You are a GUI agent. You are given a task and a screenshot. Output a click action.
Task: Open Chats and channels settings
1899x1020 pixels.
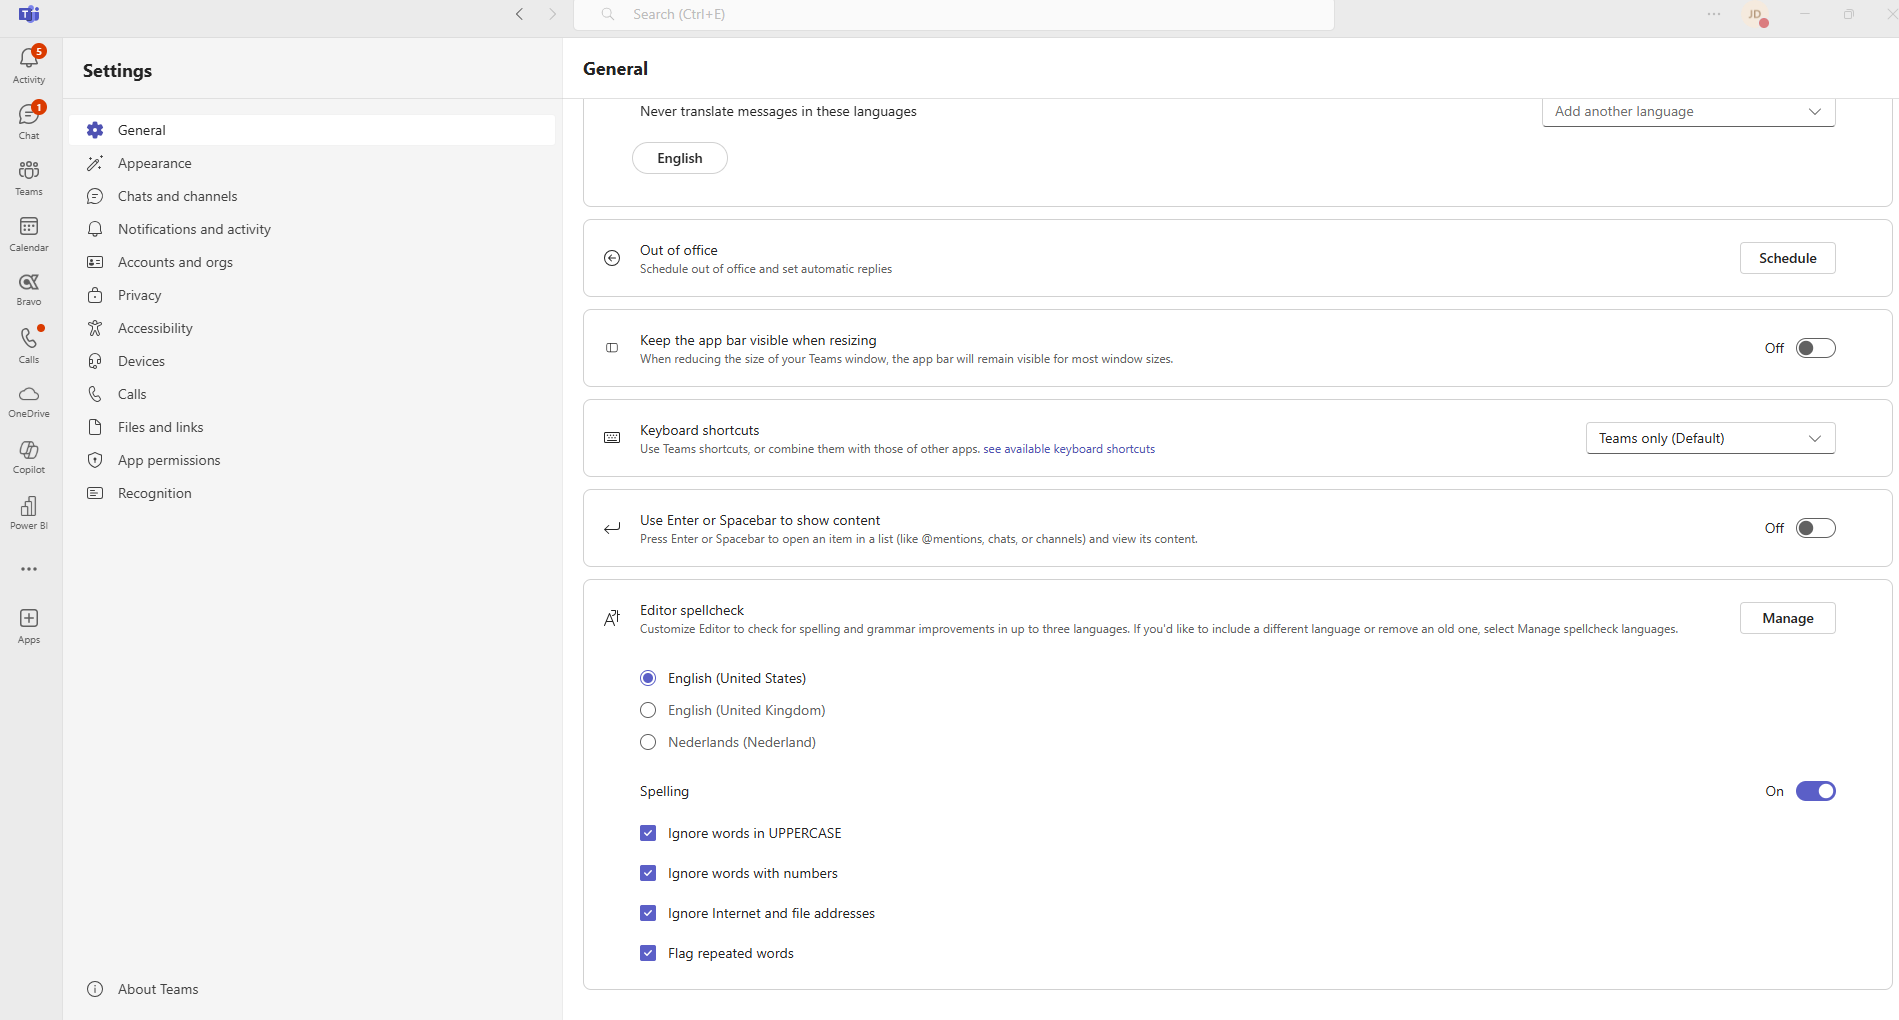(x=312, y=196)
